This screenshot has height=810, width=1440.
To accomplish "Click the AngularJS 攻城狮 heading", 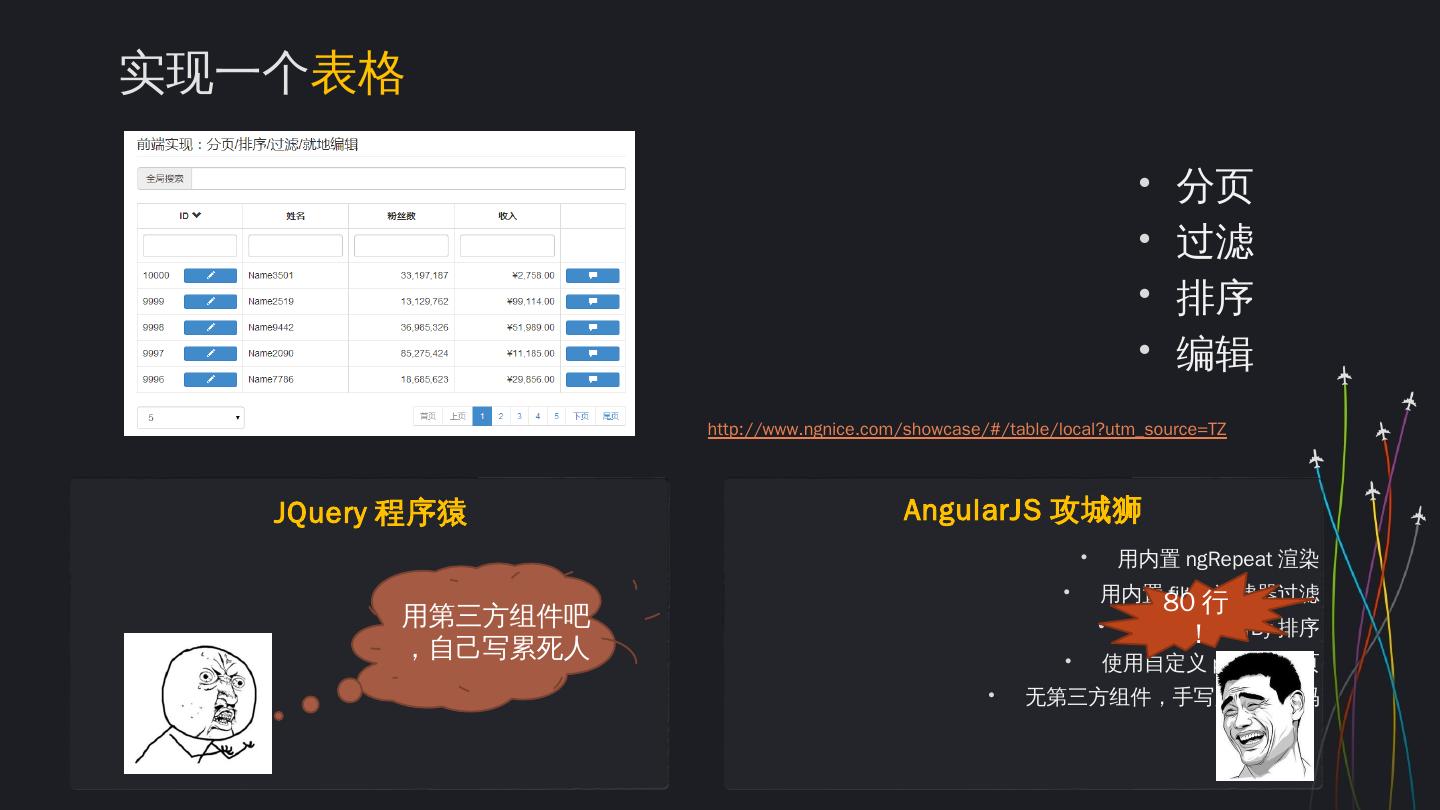I will tap(1022, 510).
